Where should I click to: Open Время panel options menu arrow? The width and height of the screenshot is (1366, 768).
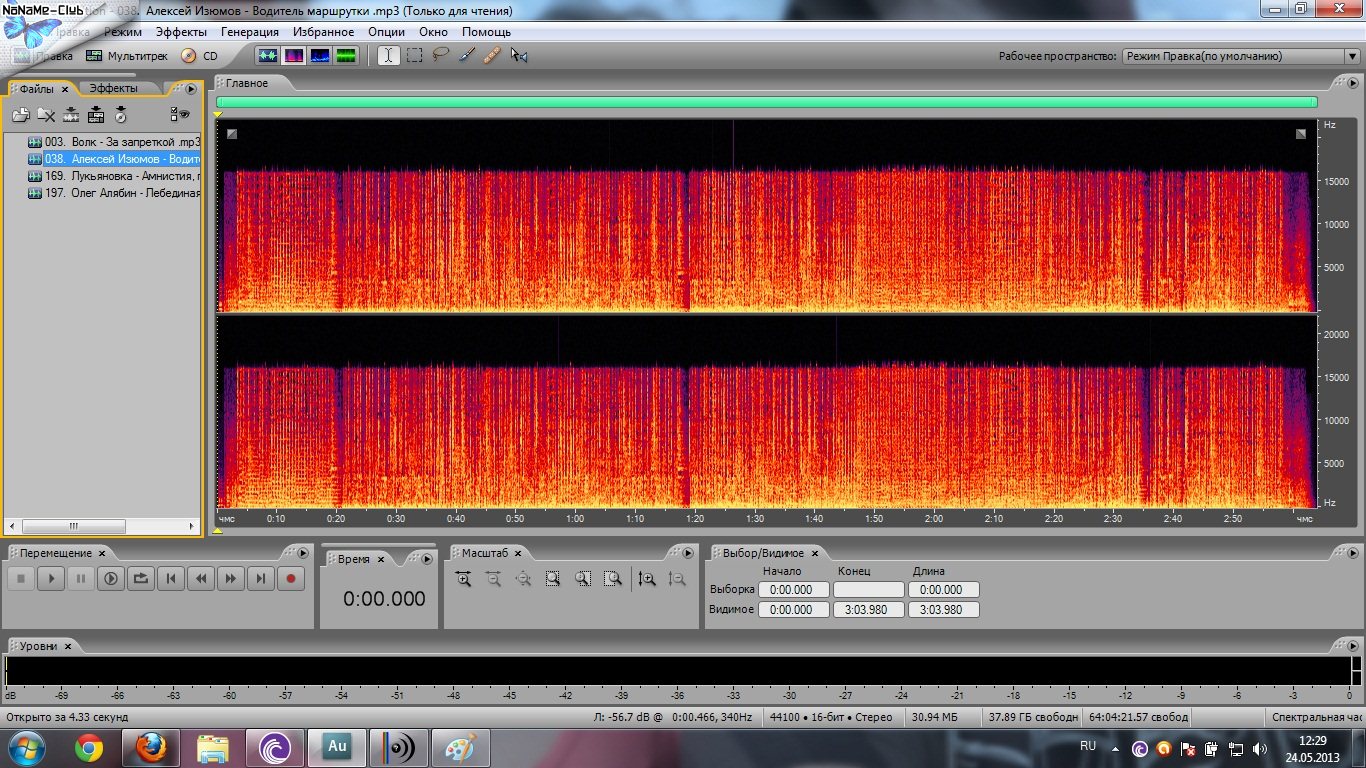[428, 559]
